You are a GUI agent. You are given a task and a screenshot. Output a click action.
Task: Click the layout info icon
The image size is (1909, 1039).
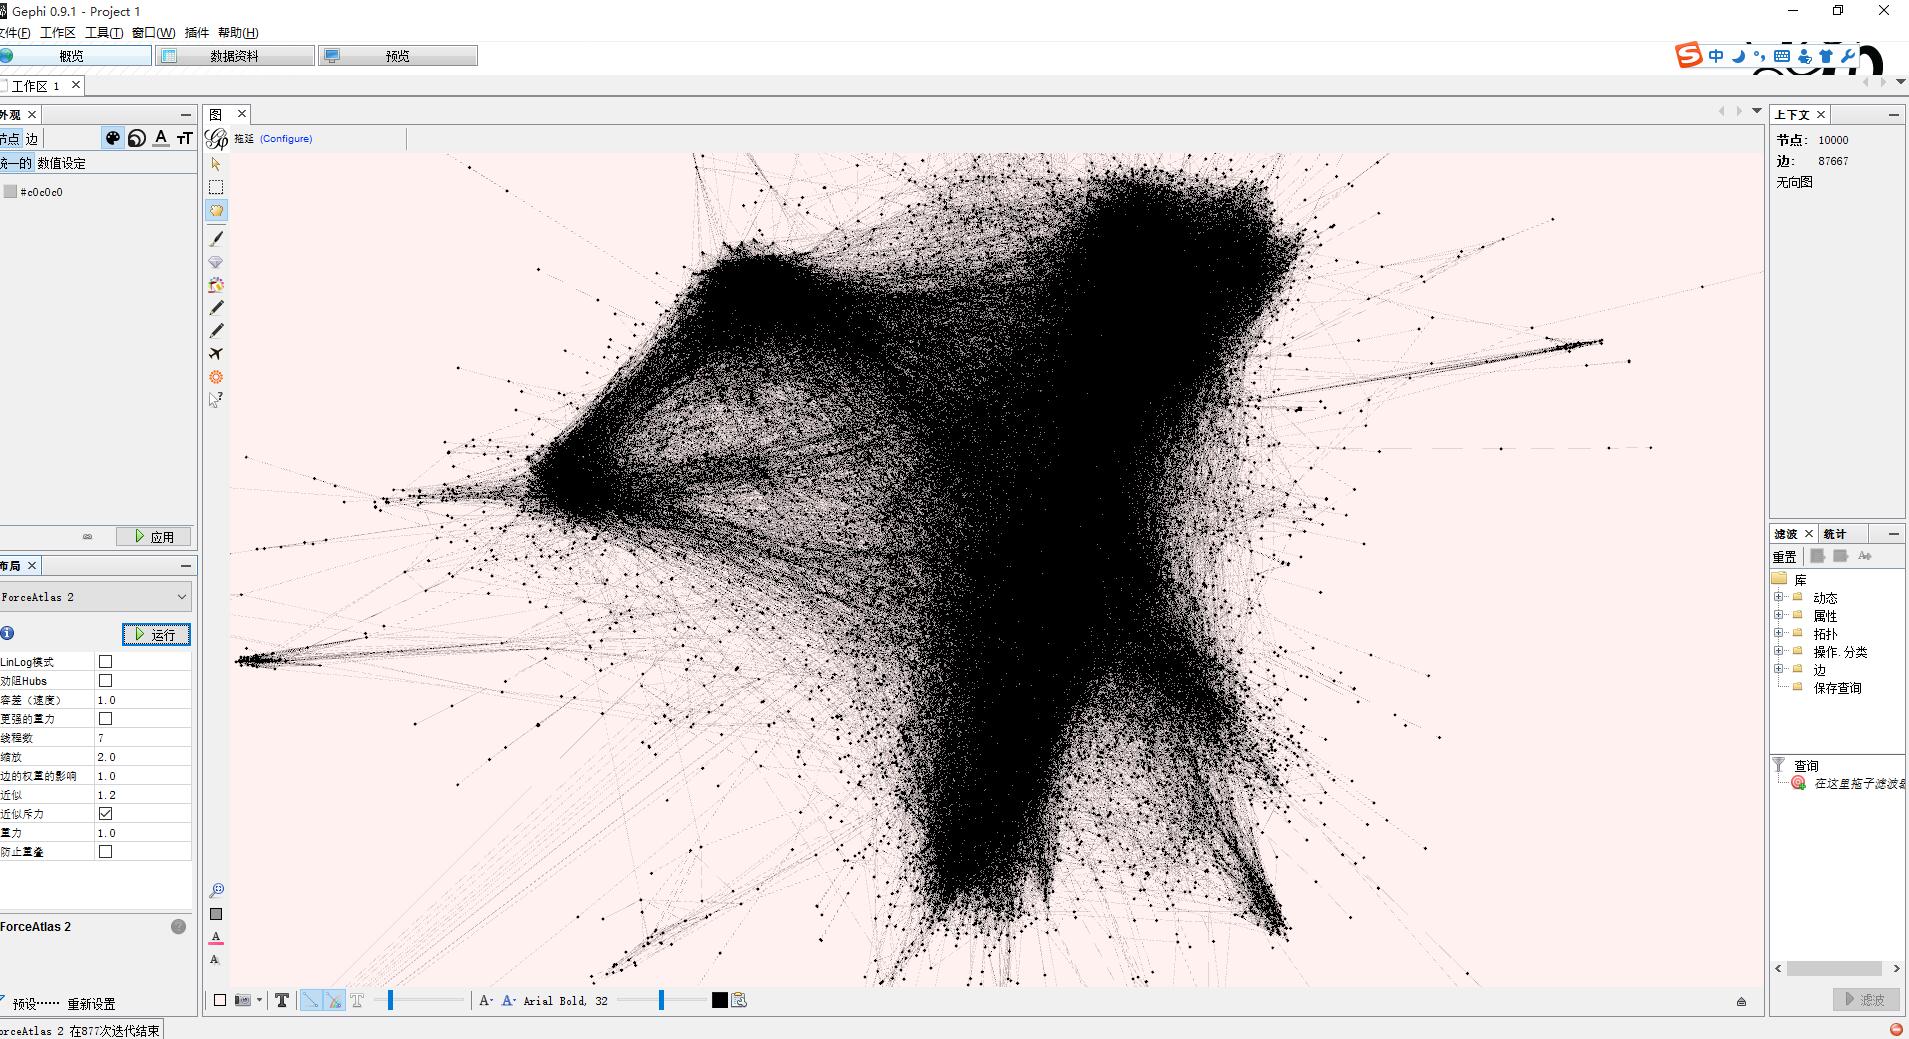pos(7,633)
